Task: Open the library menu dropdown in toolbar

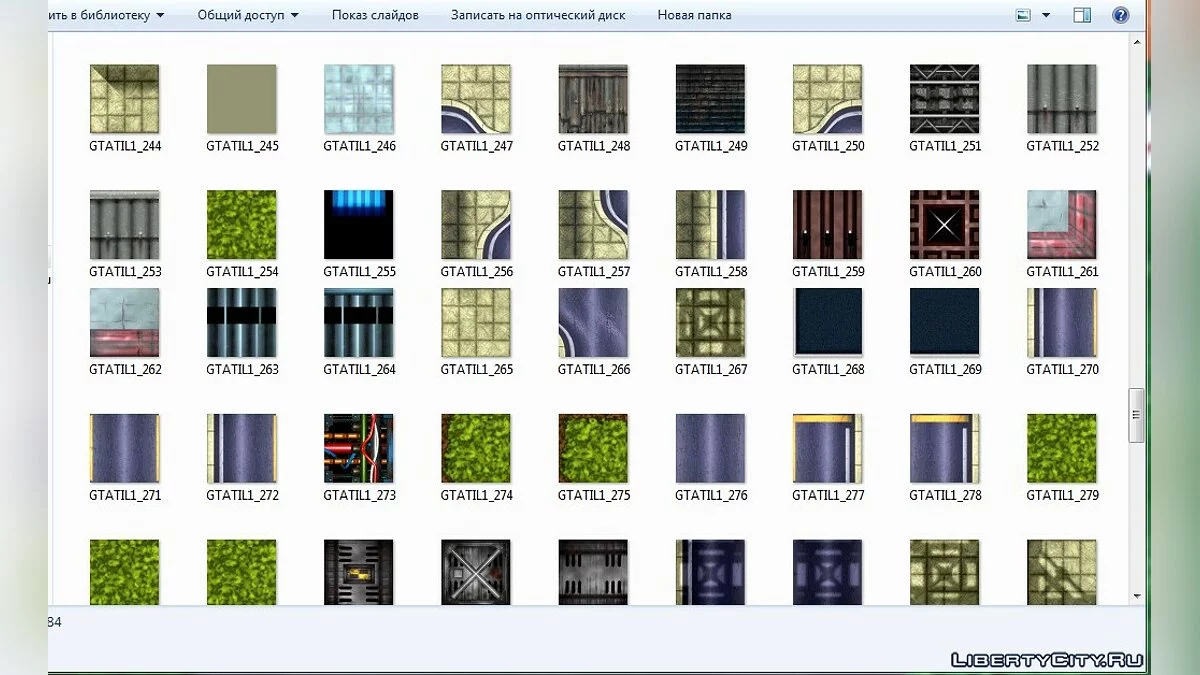Action: pyautogui.click(x=106, y=15)
